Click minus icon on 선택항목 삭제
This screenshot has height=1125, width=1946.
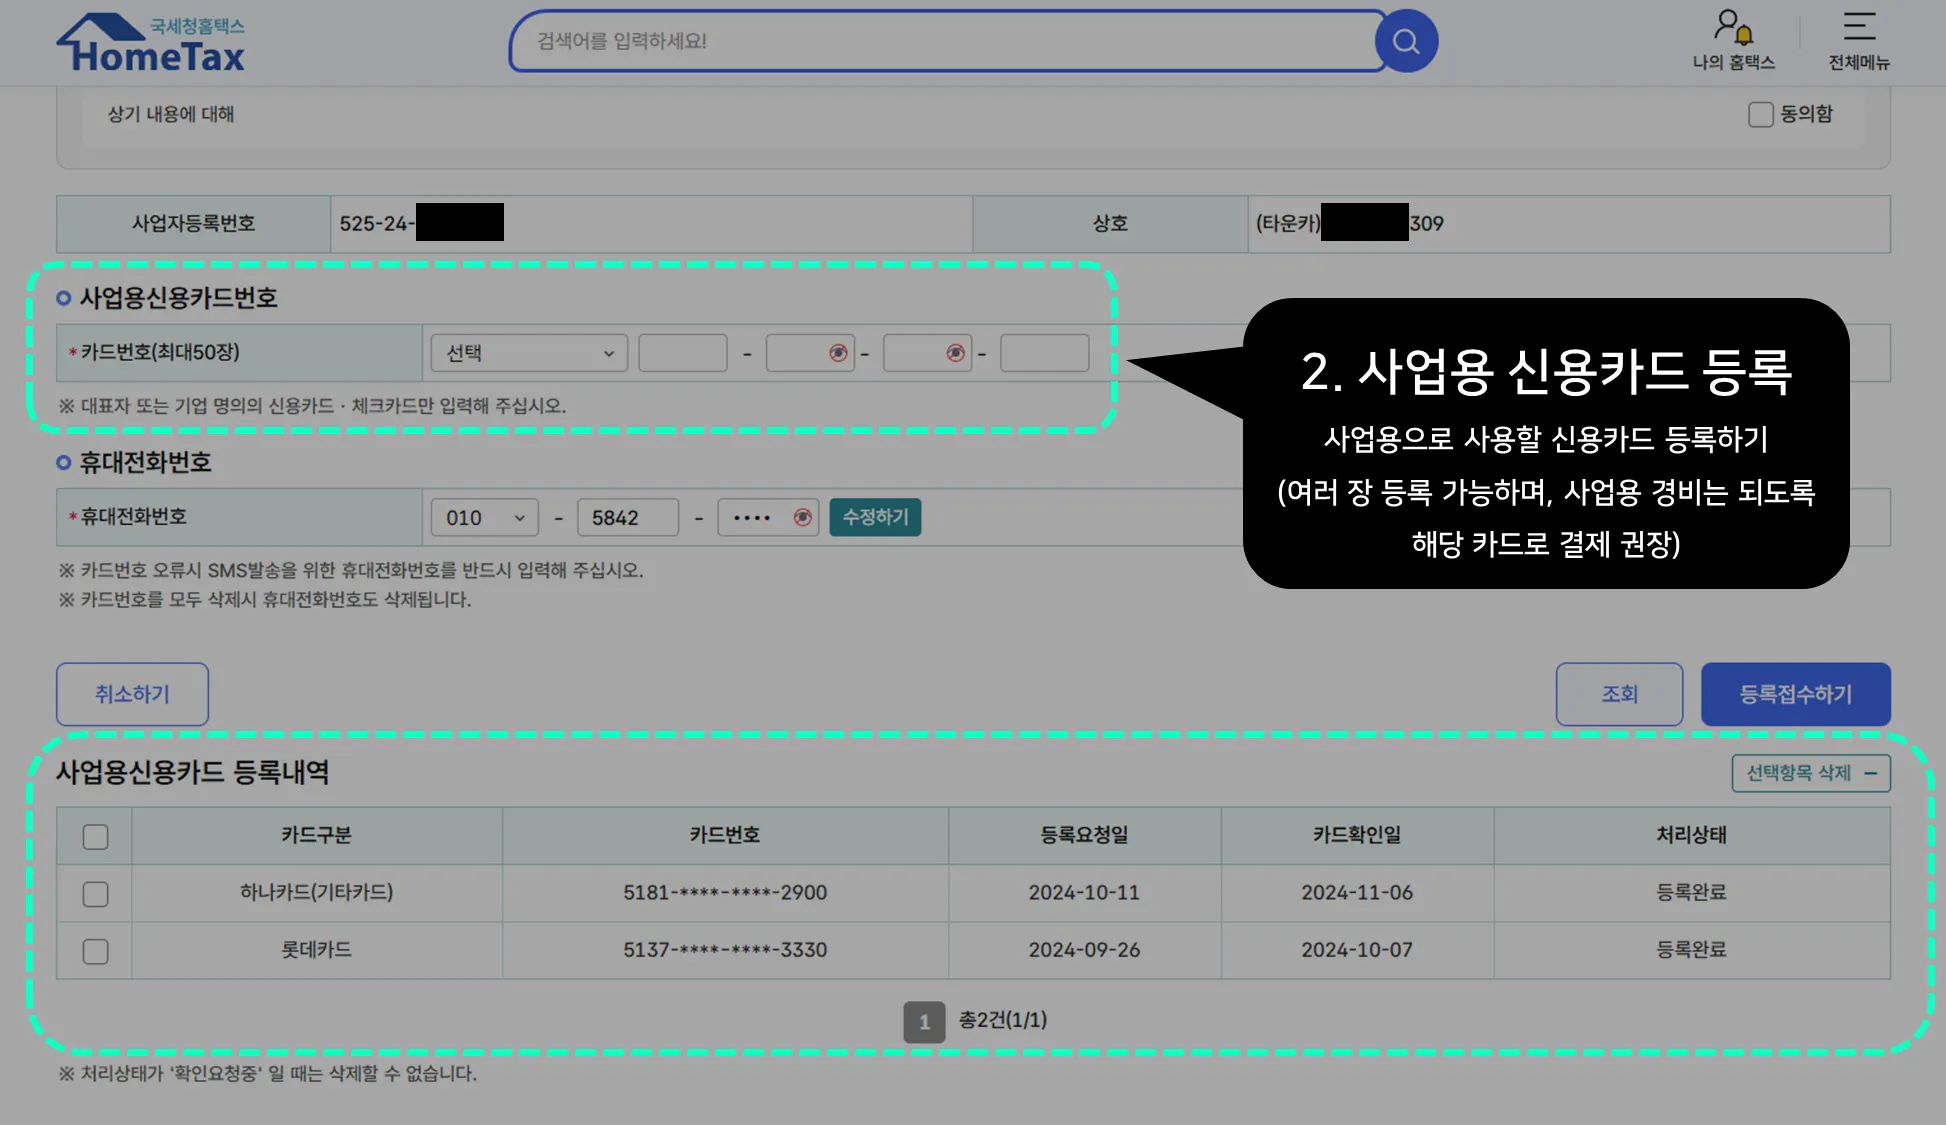tap(1871, 773)
